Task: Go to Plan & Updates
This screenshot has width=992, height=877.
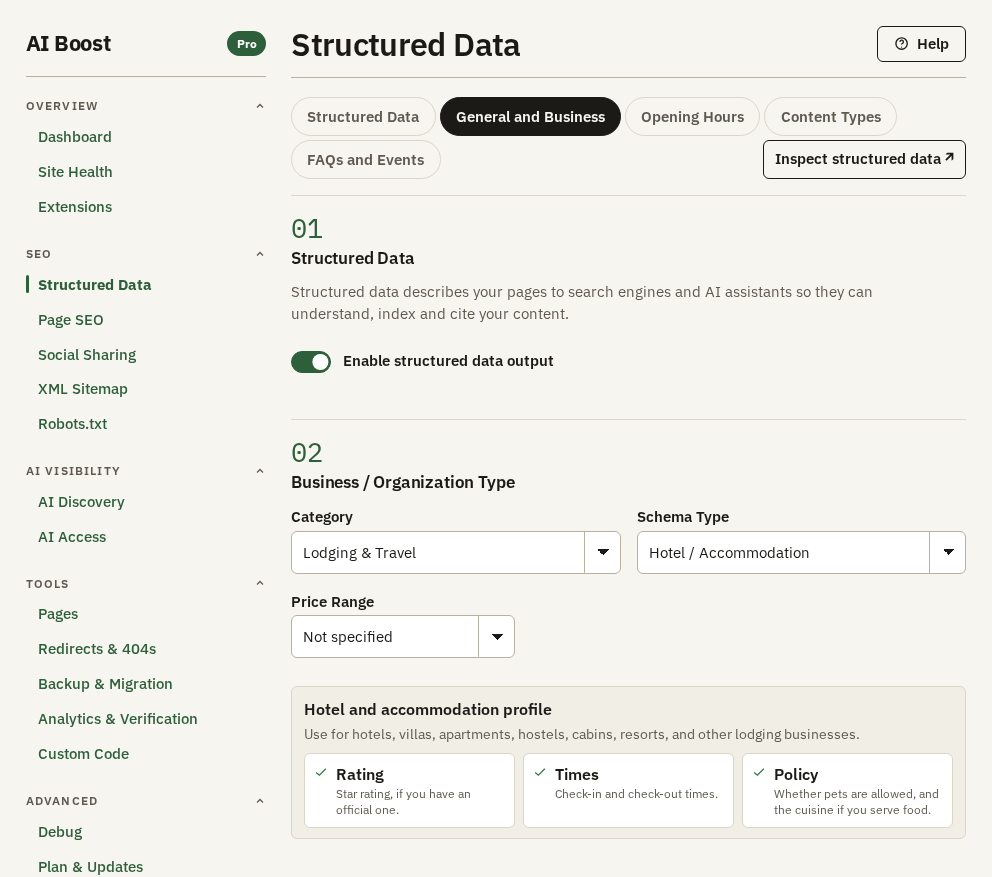Action: [90, 866]
